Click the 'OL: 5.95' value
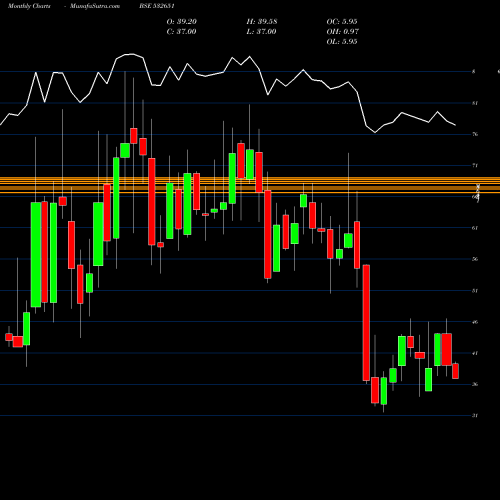Screen dimensions: 500x500 tap(342, 42)
